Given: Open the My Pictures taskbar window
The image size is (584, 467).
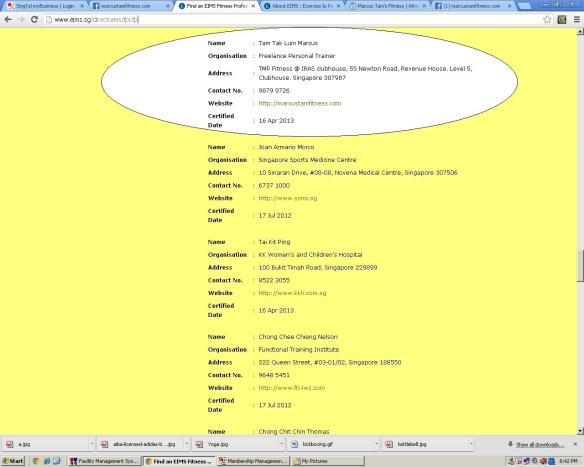Looking at the screenshot, I should [x=328, y=461].
